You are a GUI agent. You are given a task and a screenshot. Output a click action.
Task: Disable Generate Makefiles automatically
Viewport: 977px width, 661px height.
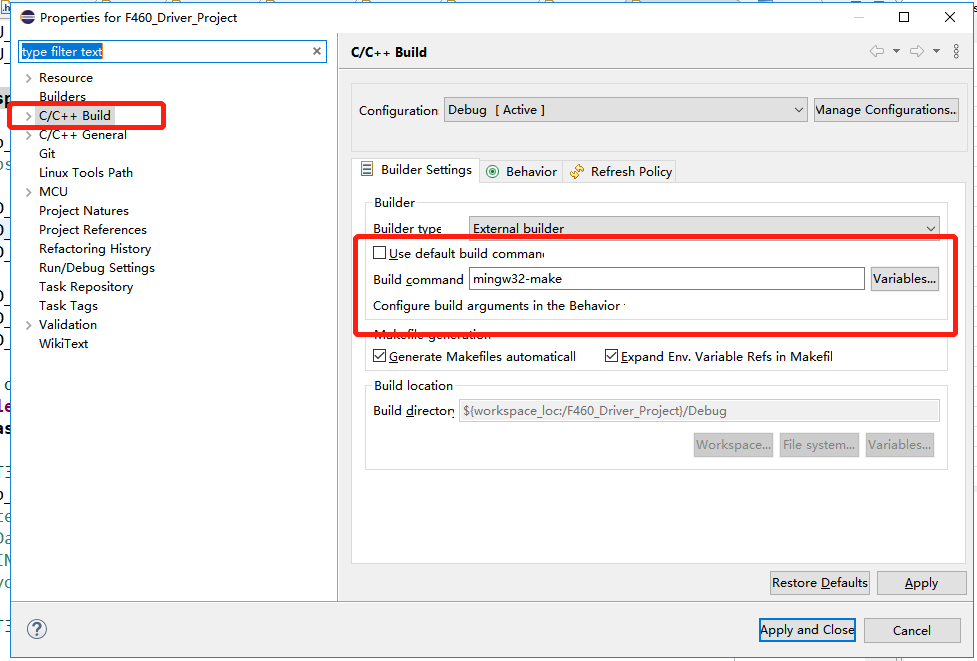(379, 356)
